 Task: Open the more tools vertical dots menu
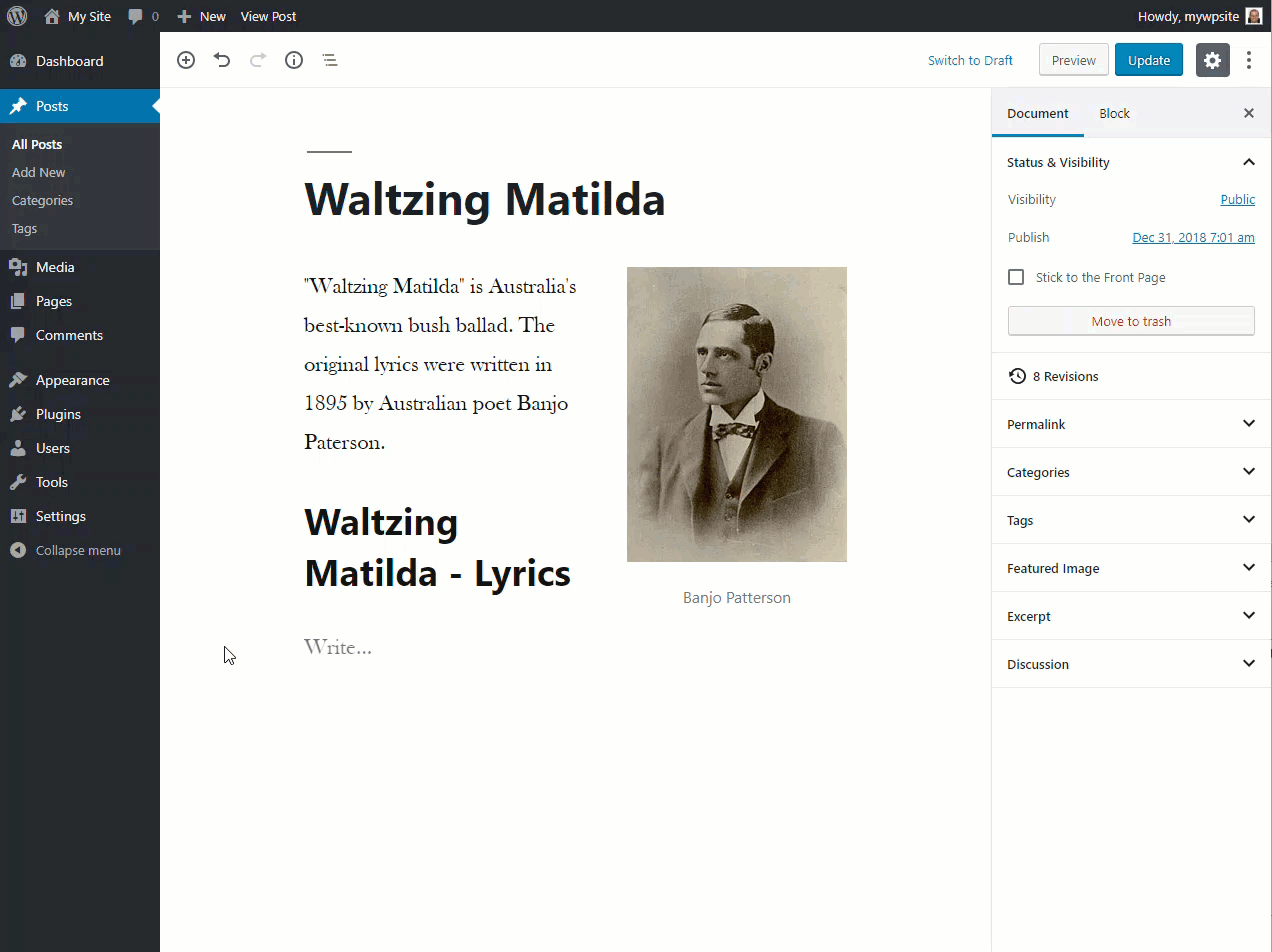point(1249,60)
